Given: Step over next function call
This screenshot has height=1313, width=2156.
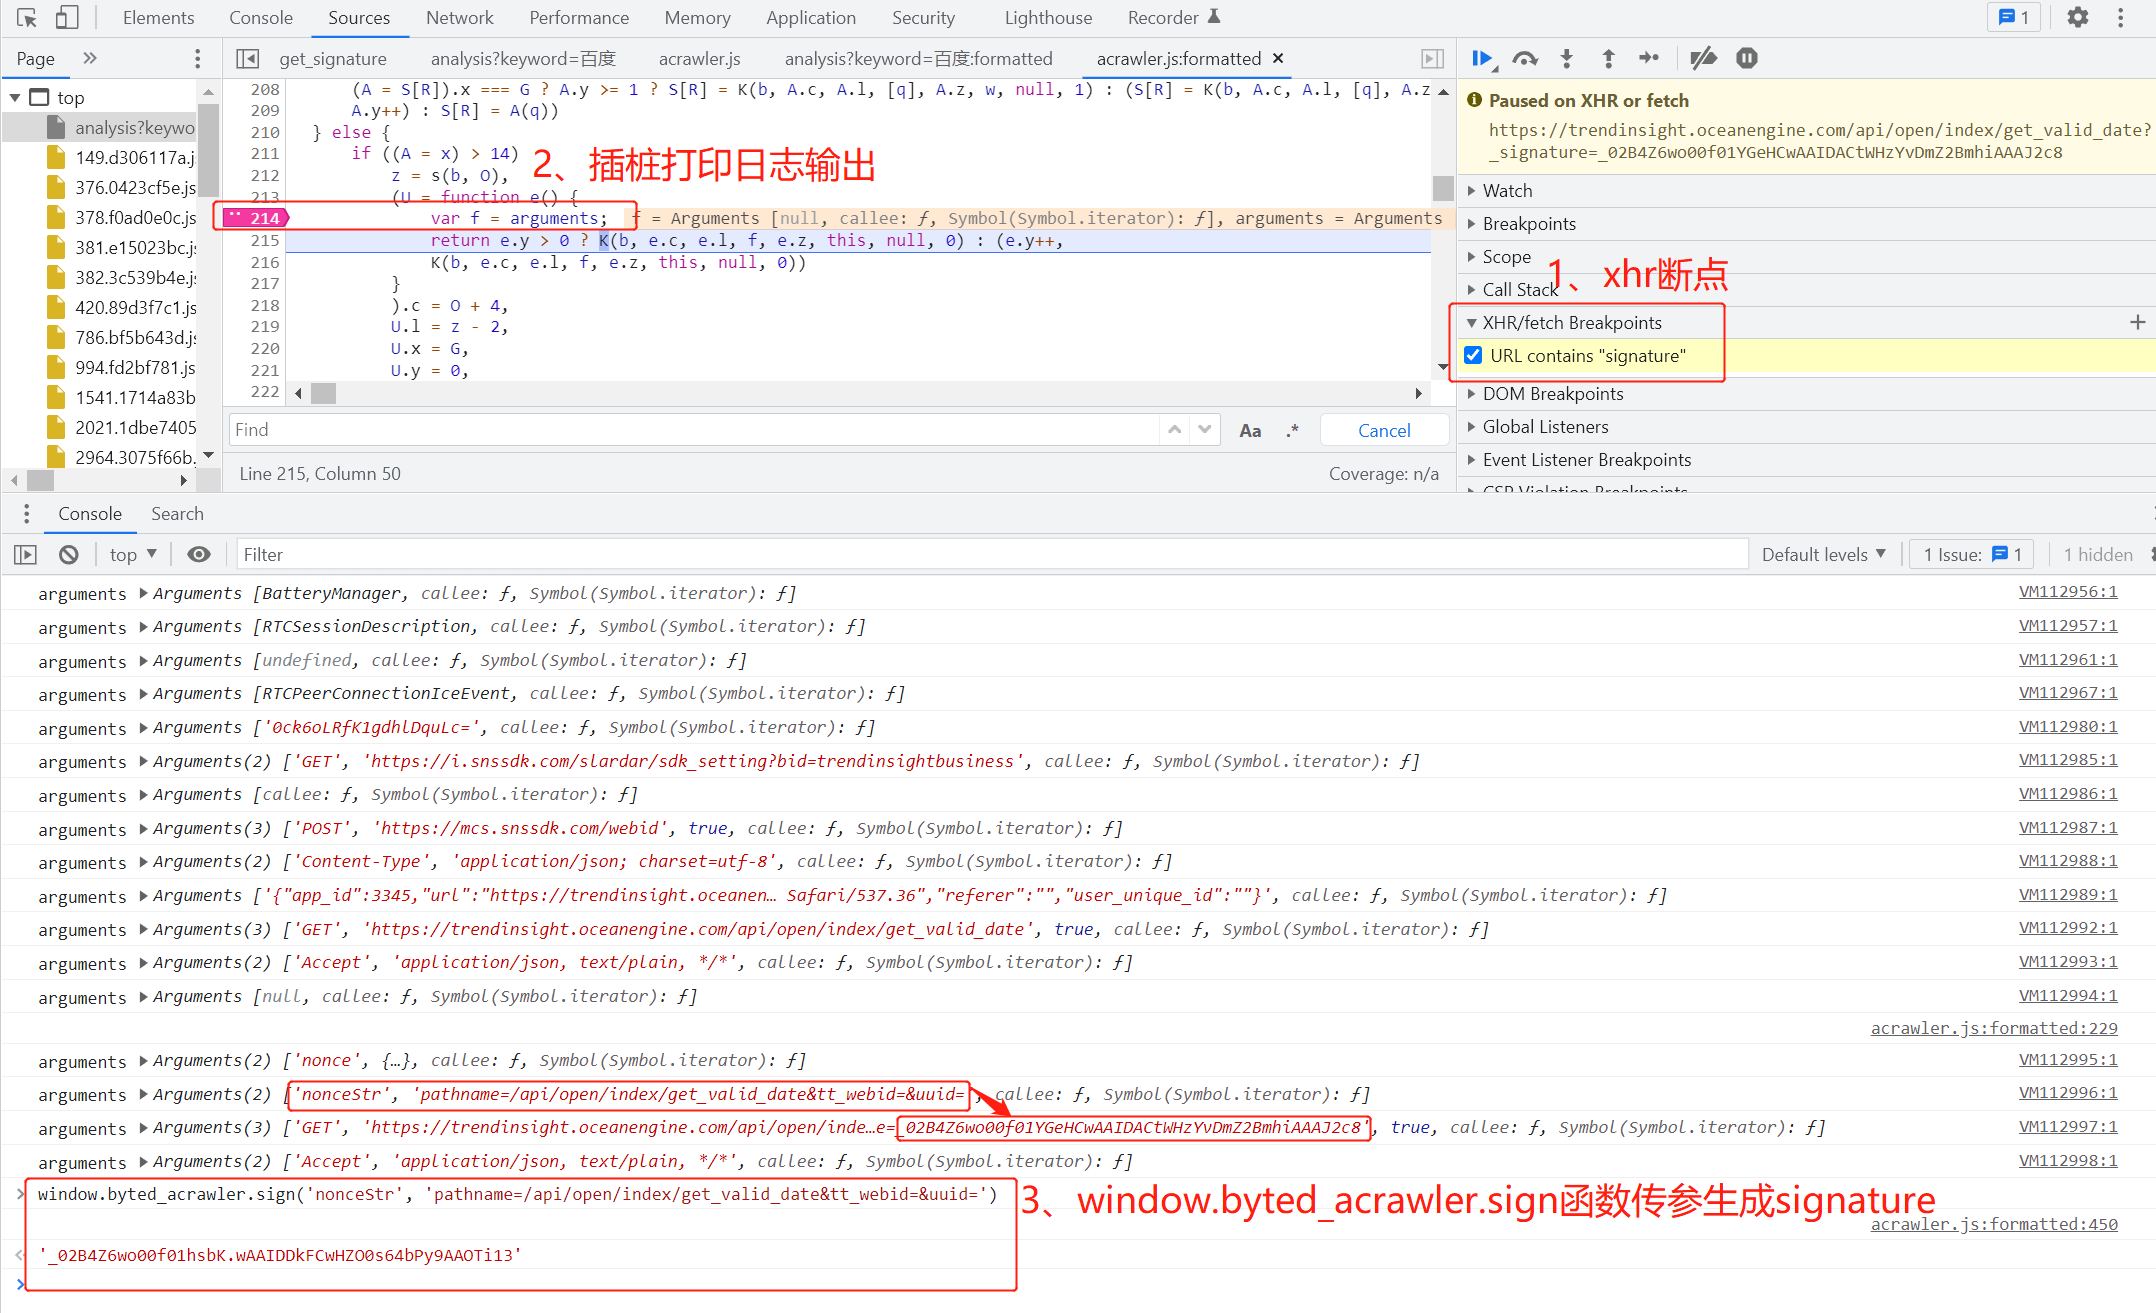Looking at the screenshot, I should click(1526, 58).
